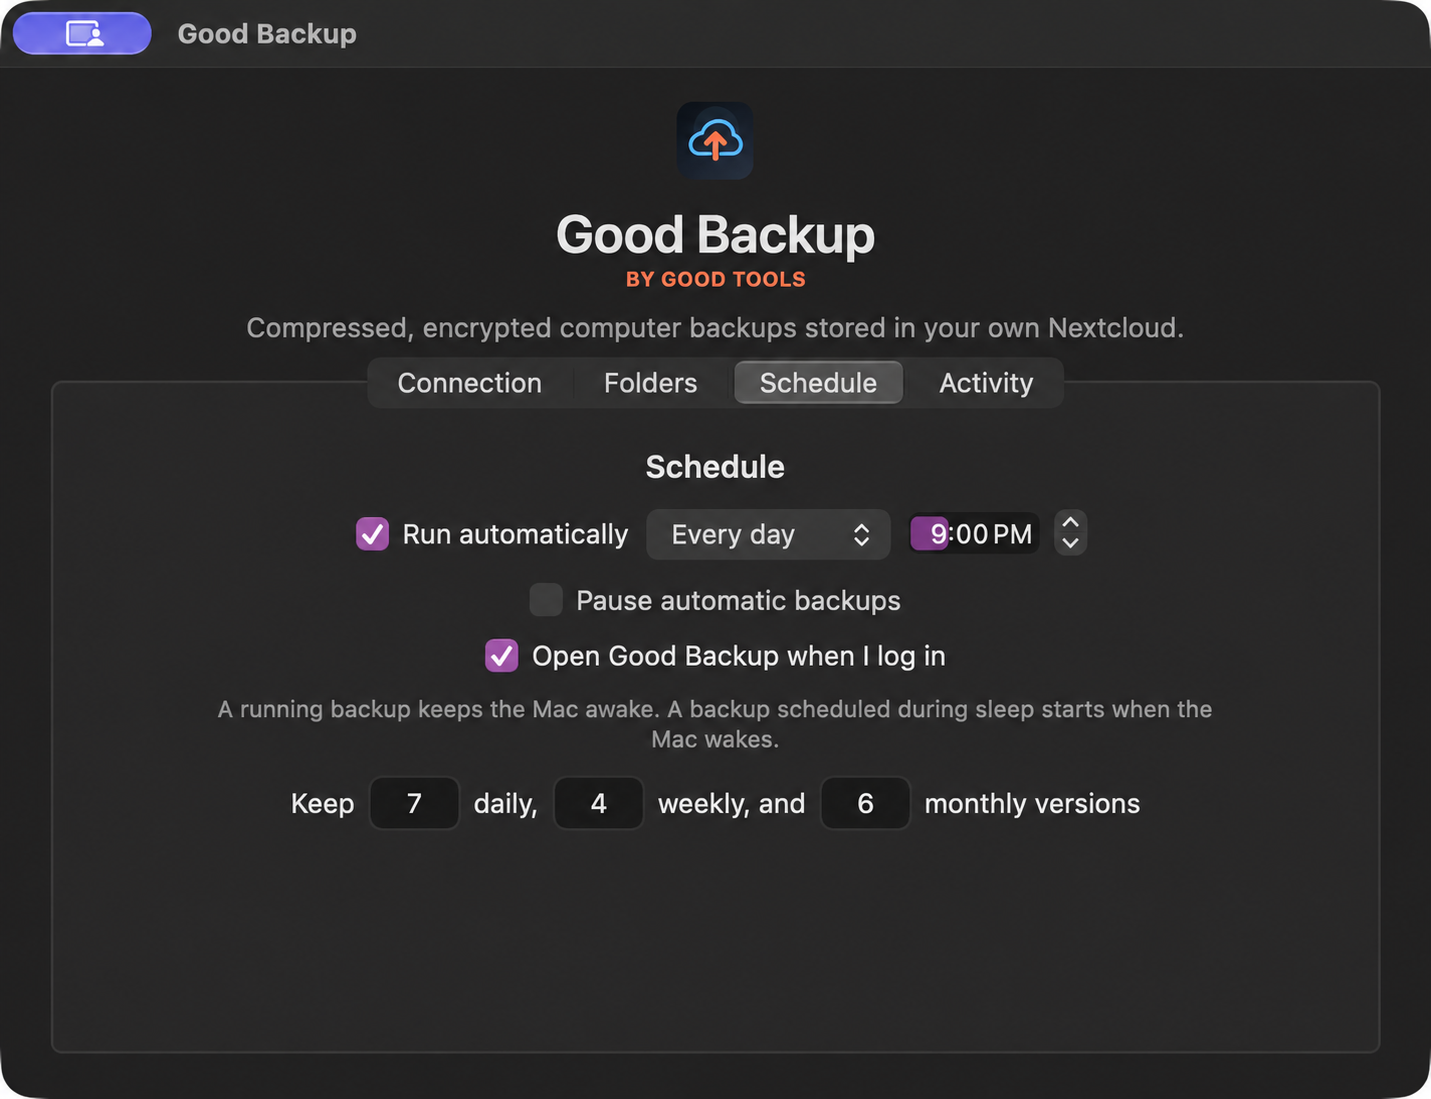Enable Pause automatic backups

coord(546,600)
